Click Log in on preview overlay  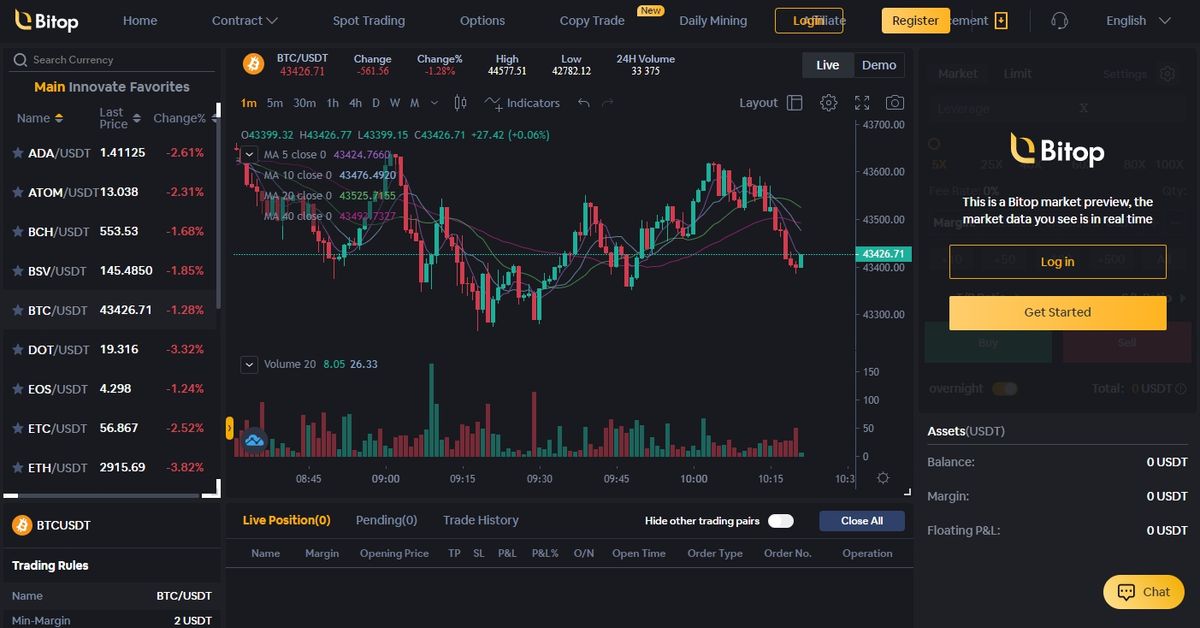coord(1057,262)
